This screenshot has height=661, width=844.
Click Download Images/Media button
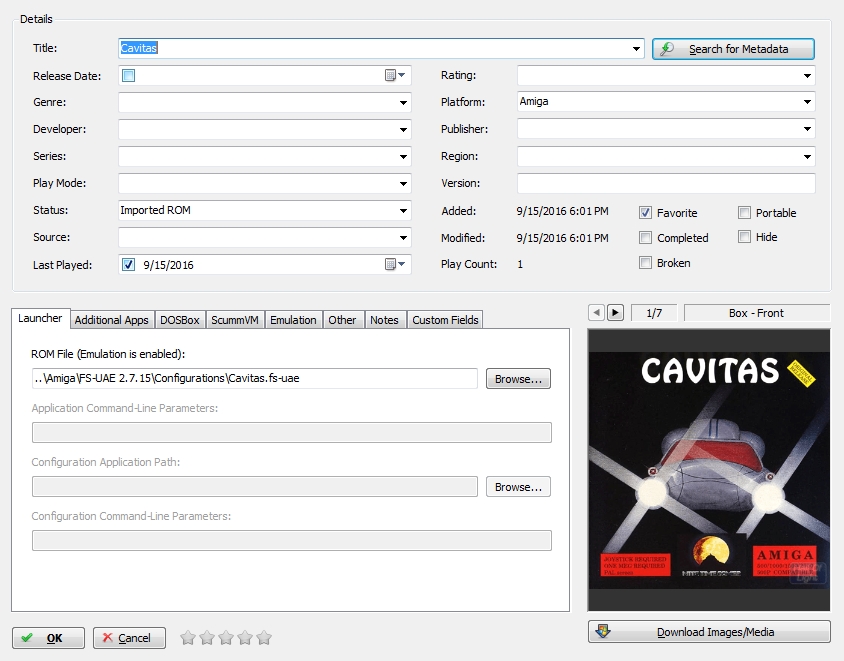tap(709, 632)
